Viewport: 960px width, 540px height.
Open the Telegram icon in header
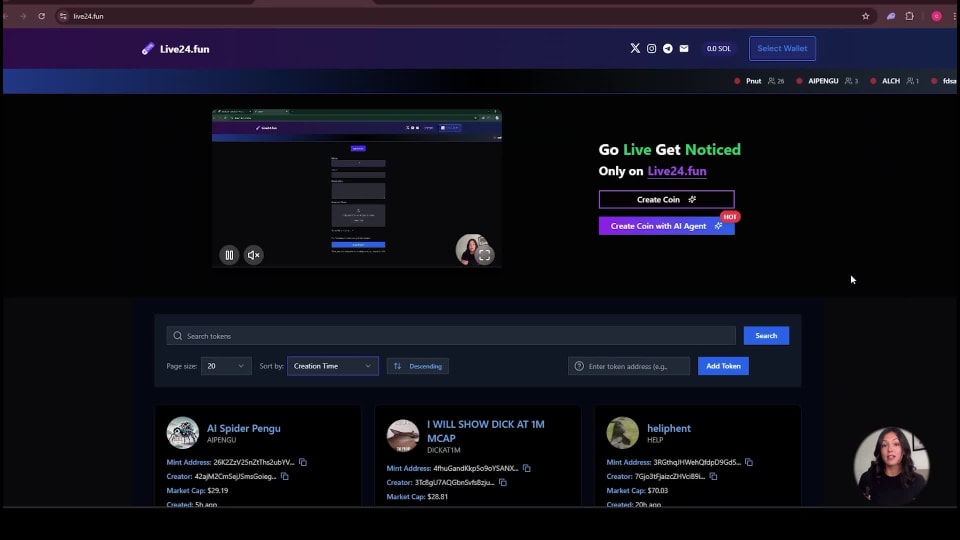(x=668, y=48)
